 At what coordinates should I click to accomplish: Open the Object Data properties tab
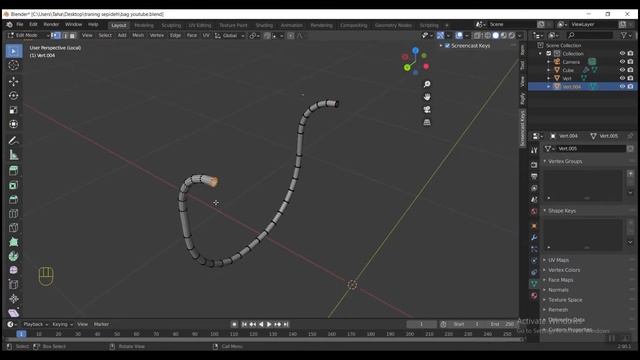[534, 283]
